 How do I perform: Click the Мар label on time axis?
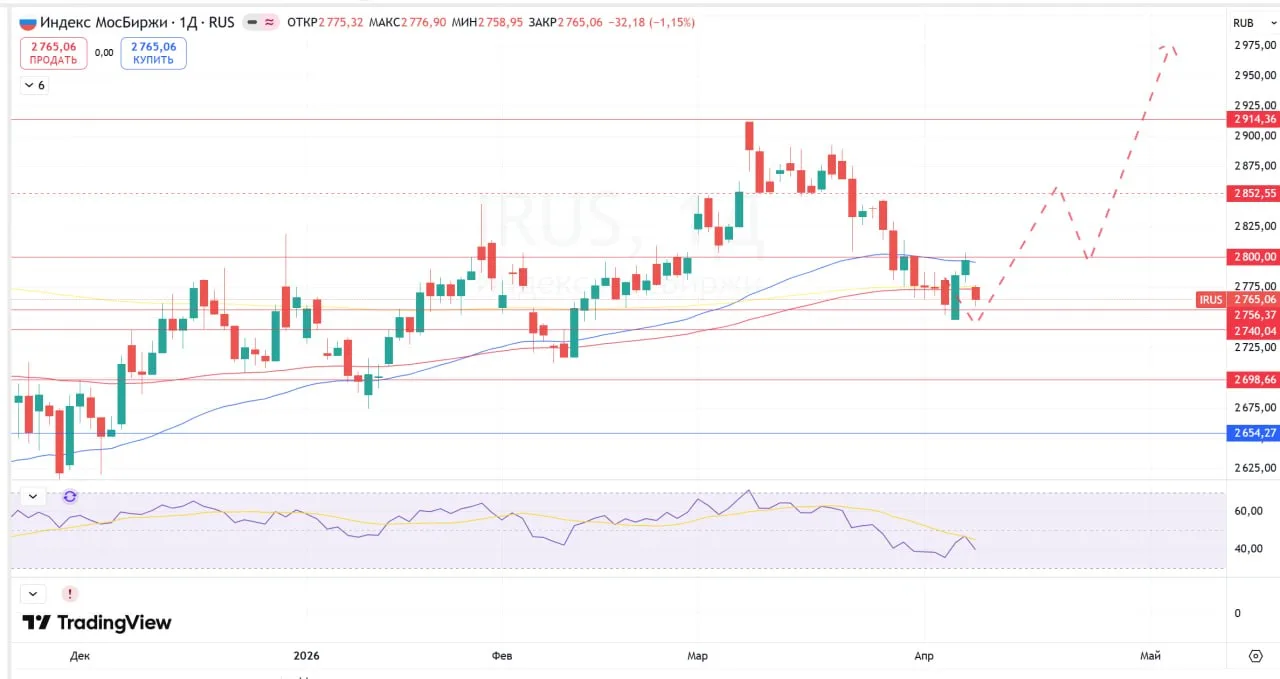pos(698,656)
